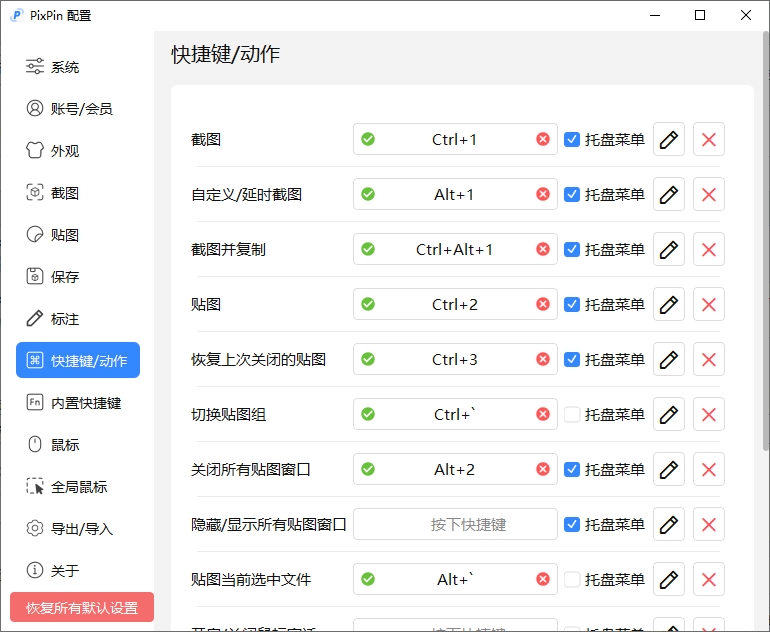Click the 隐藏/显示所有贴图窗口 shortcut input field
770x632 pixels.
pyautogui.click(x=455, y=524)
